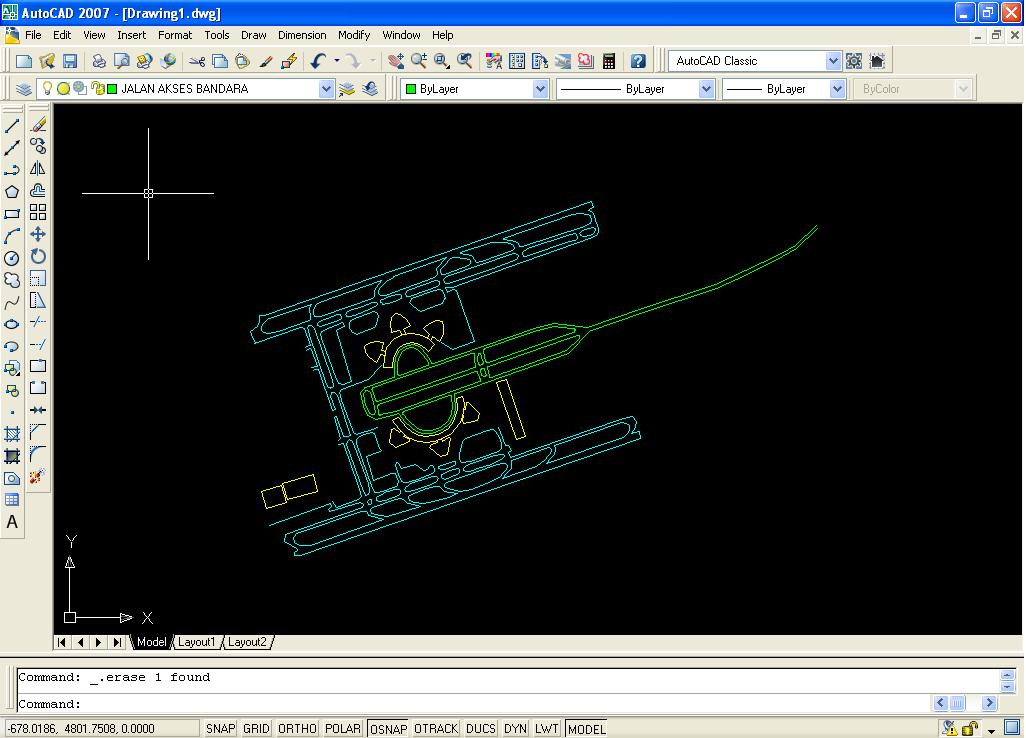The image size is (1026, 738).
Task: Select the Polygon draw tool
Action: click(12, 190)
